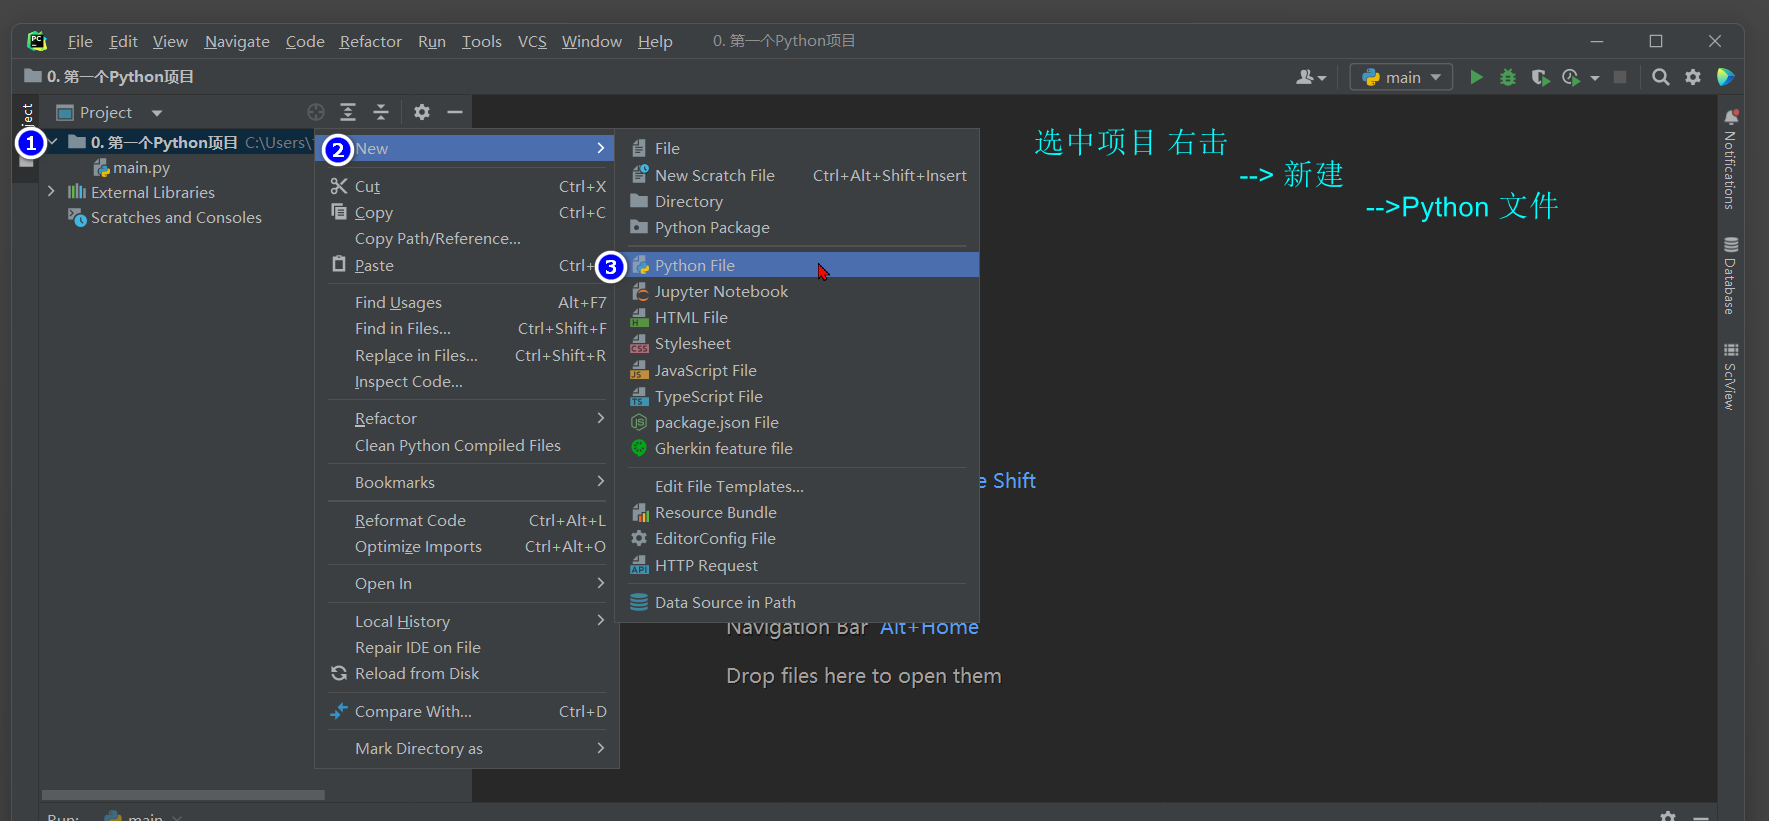Run with Coverage shield icon
Screen dimensions: 1769x821
[x=1540, y=77]
